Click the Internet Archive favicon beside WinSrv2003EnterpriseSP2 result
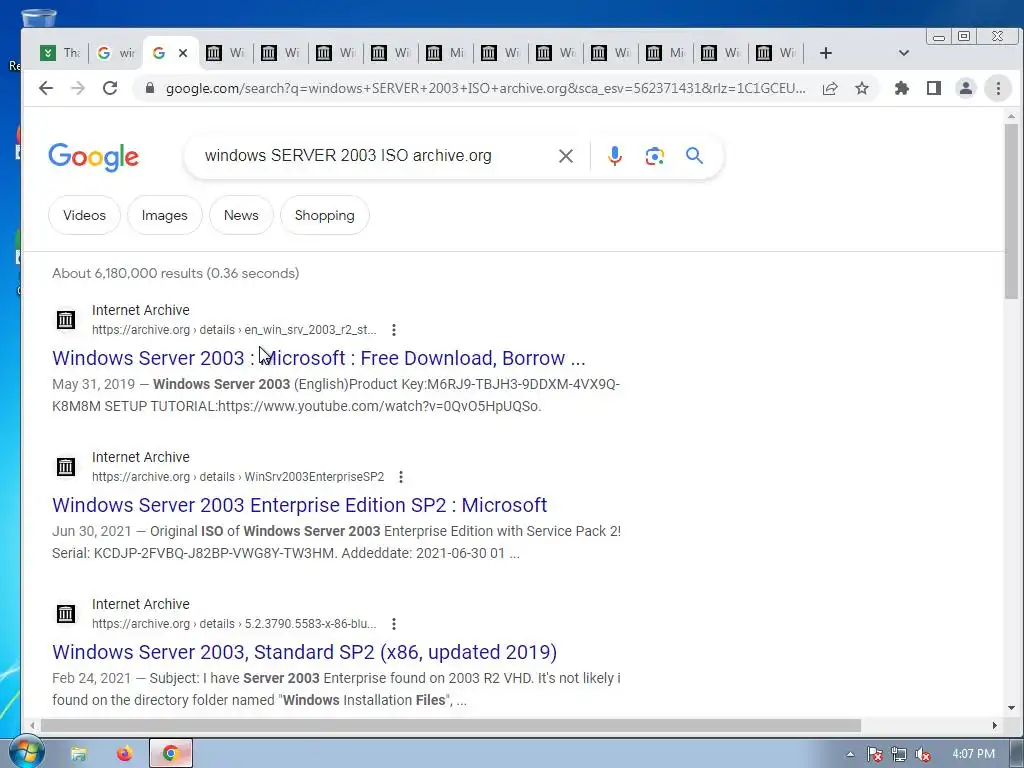 pyautogui.click(x=66, y=467)
